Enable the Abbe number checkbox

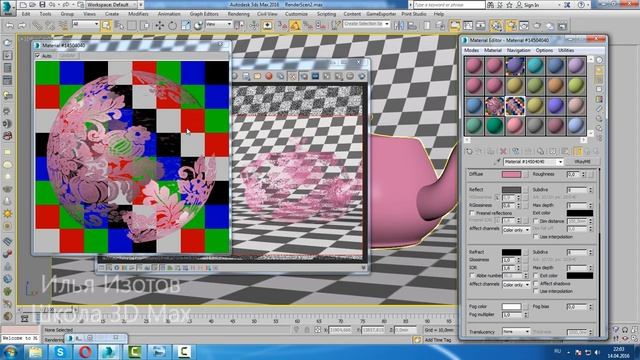point(472,276)
